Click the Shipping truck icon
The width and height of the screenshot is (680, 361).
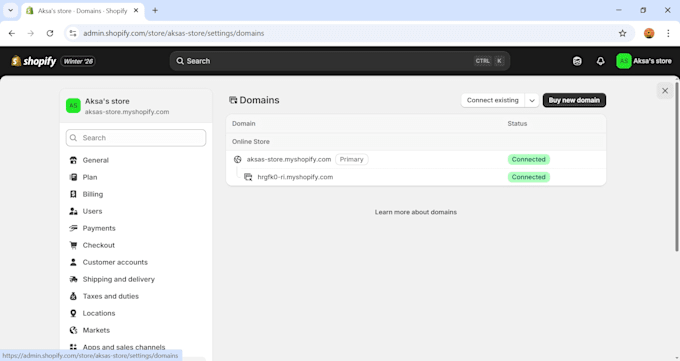[73, 279]
